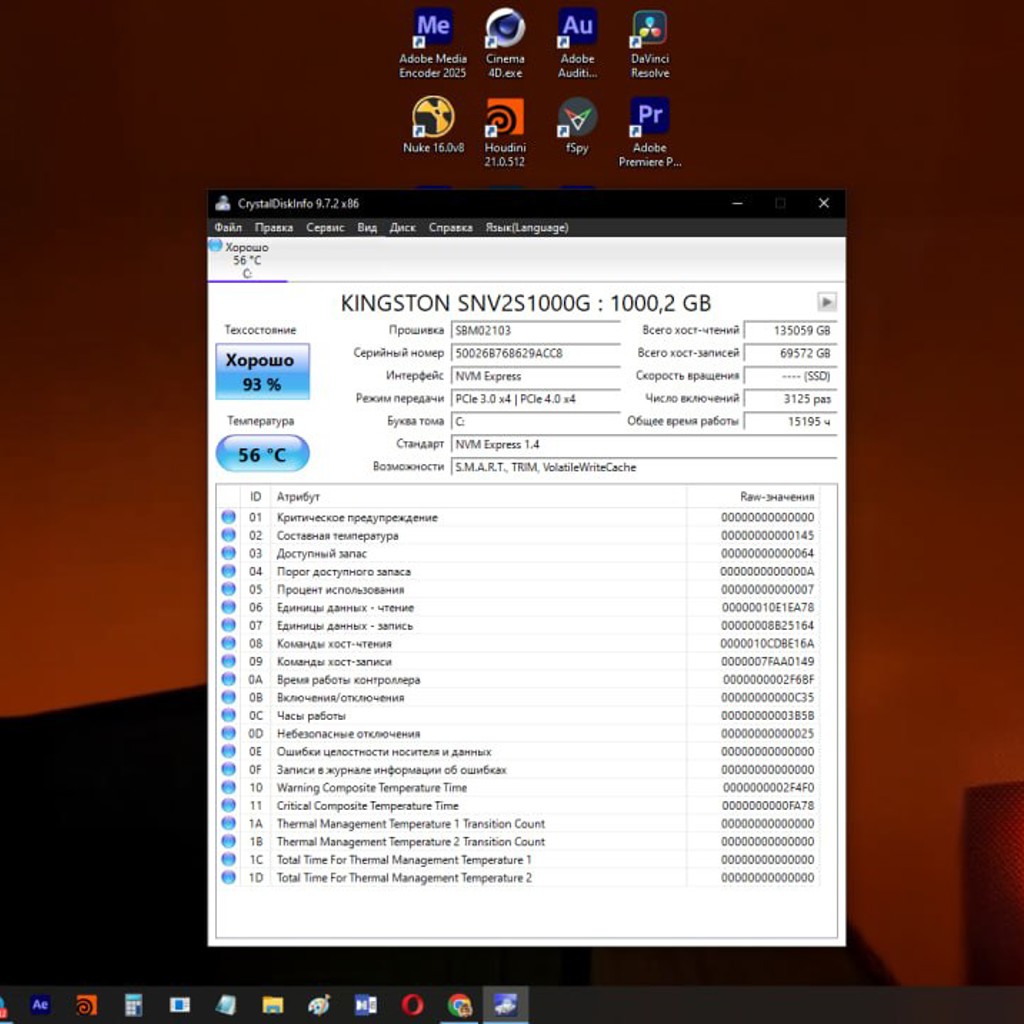This screenshot has width=1024, height=1024.
Task: Open File Explorer from the taskbar
Action: coord(272,1004)
